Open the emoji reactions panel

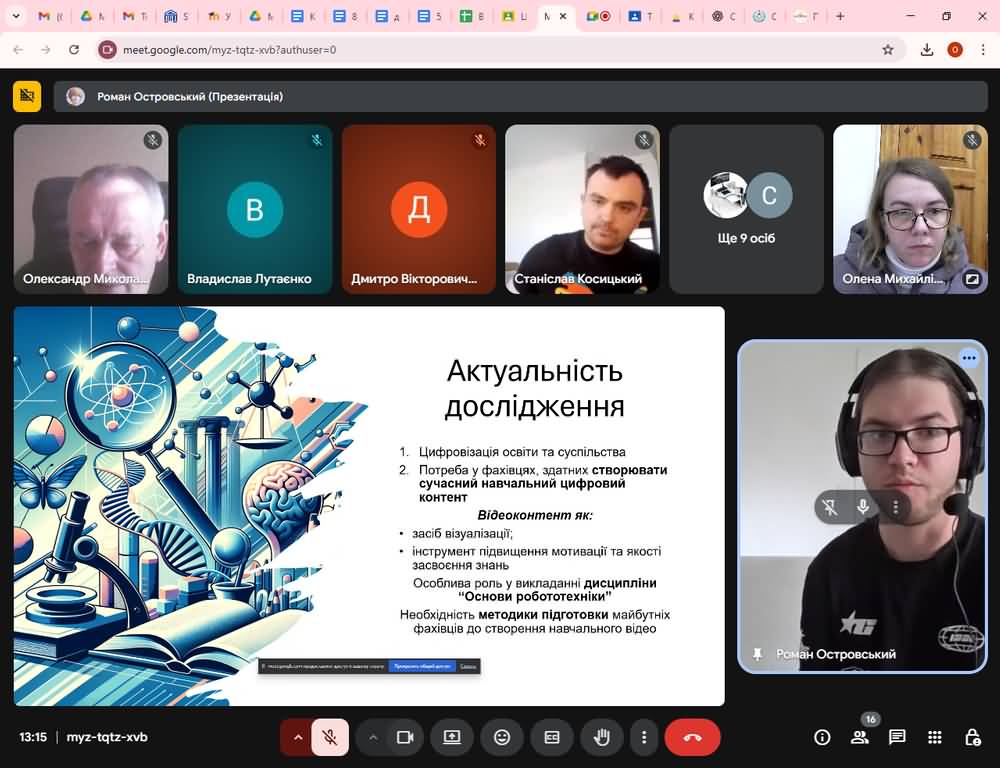pyautogui.click(x=502, y=737)
